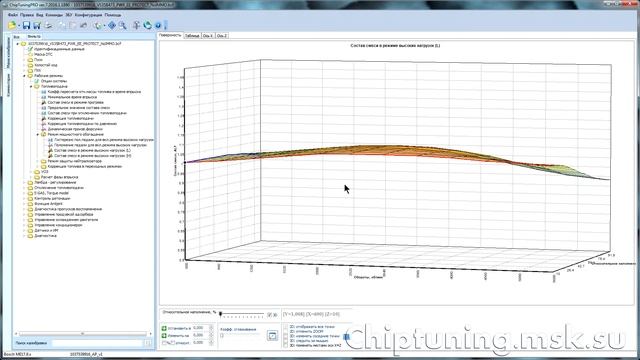The width and height of the screenshot is (640, 360).
Task: Click the green plus beside 'Изменить на'
Action: [164, 336]
